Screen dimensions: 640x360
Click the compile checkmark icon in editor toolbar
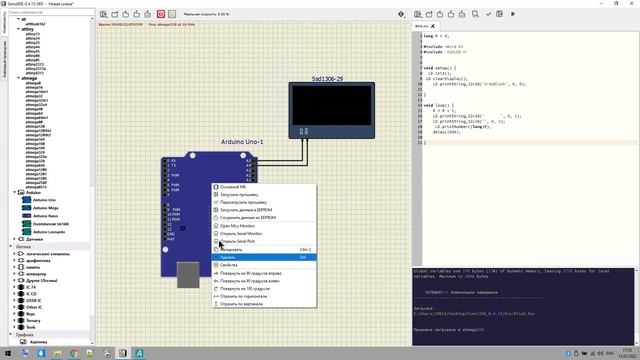click(489, 14)
